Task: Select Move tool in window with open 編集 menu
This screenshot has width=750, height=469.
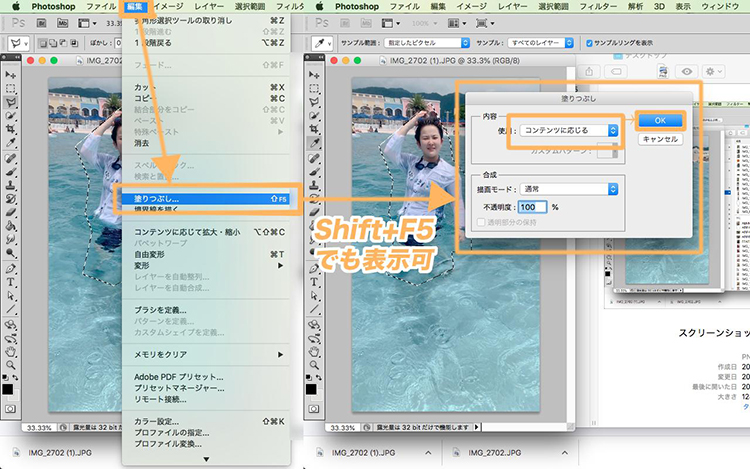Action: click(11, 75)
